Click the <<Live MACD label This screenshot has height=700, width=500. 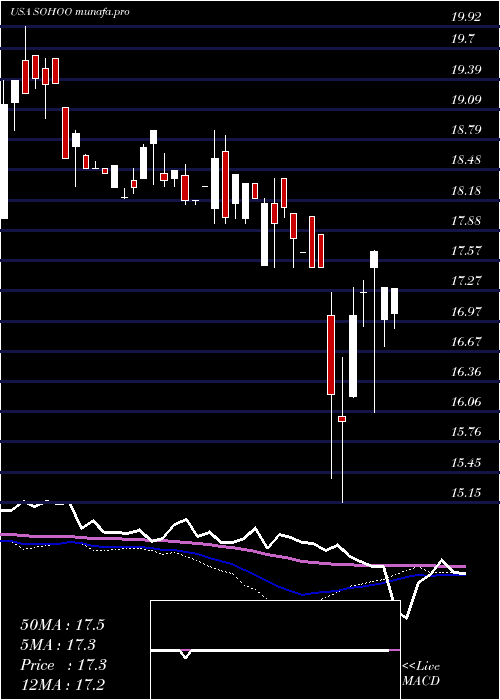(x=421, y=673)
